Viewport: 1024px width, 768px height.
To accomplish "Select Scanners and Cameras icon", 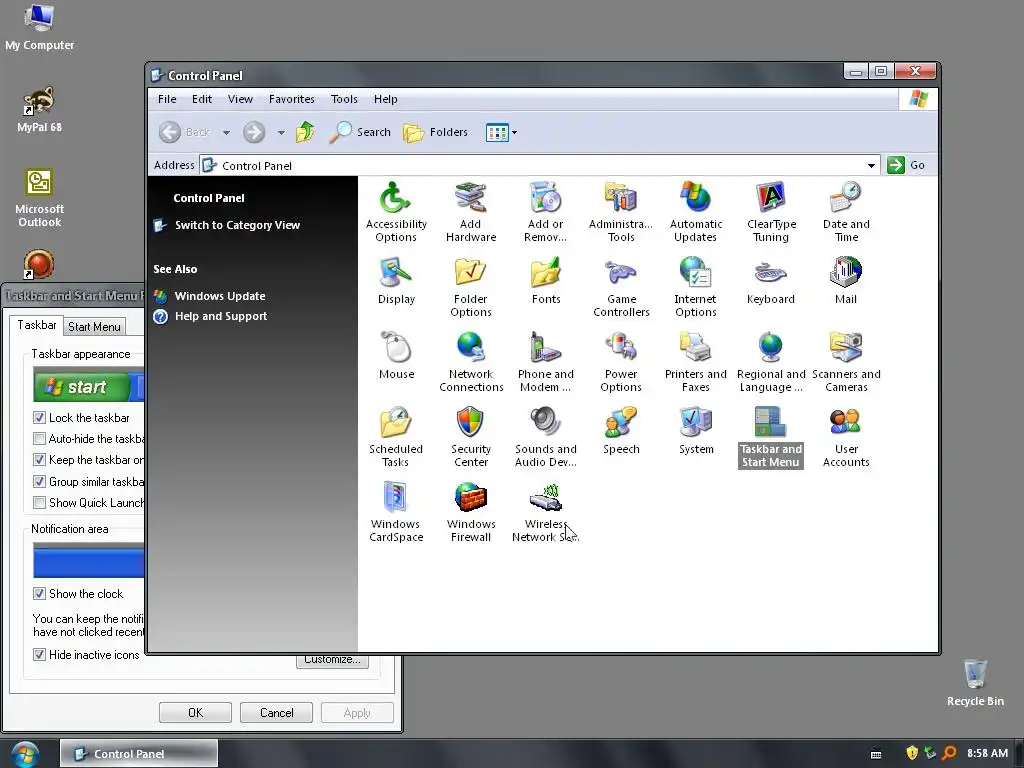I will pos(846,347).
